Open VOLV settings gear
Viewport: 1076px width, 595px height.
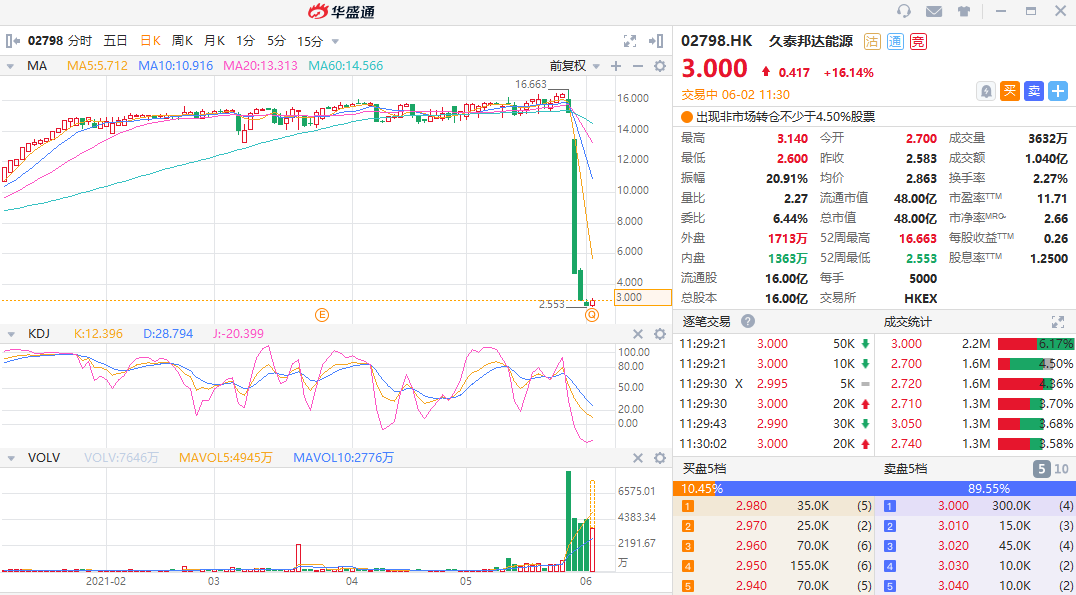pos(660,458)
